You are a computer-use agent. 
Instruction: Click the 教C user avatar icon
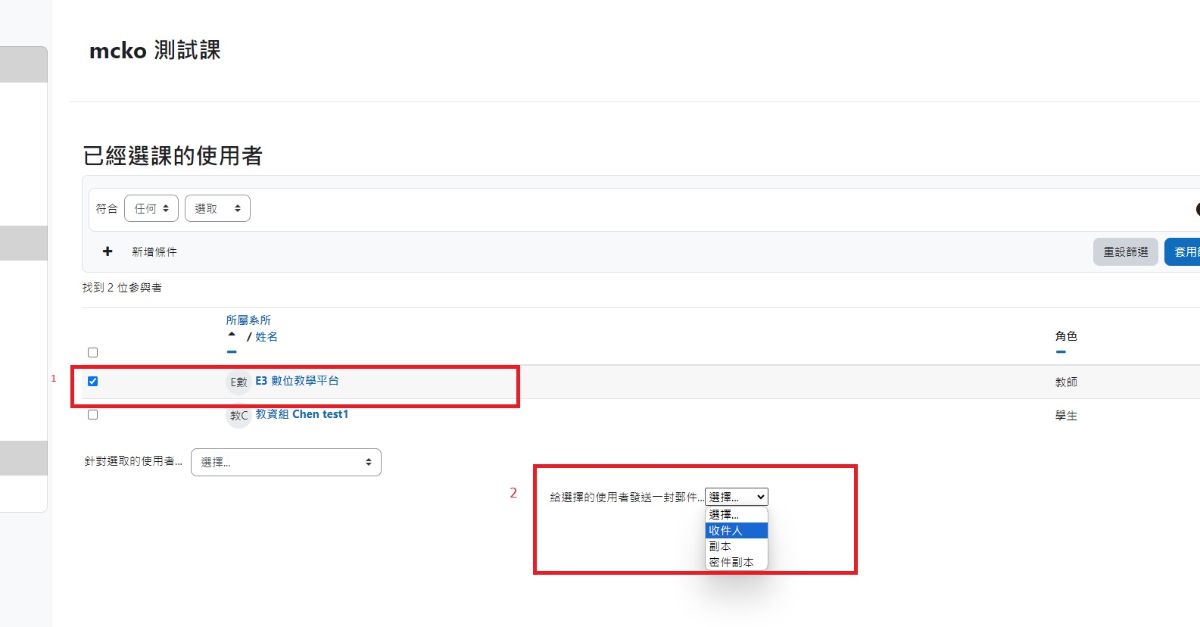(x=238, y=415)
